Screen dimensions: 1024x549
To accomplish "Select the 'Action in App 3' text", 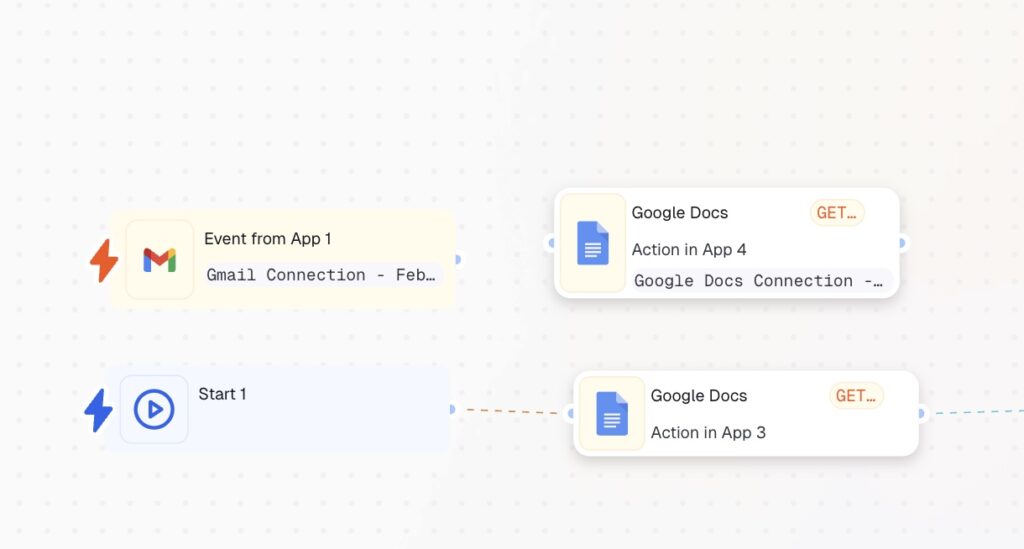I will (708, 433).
